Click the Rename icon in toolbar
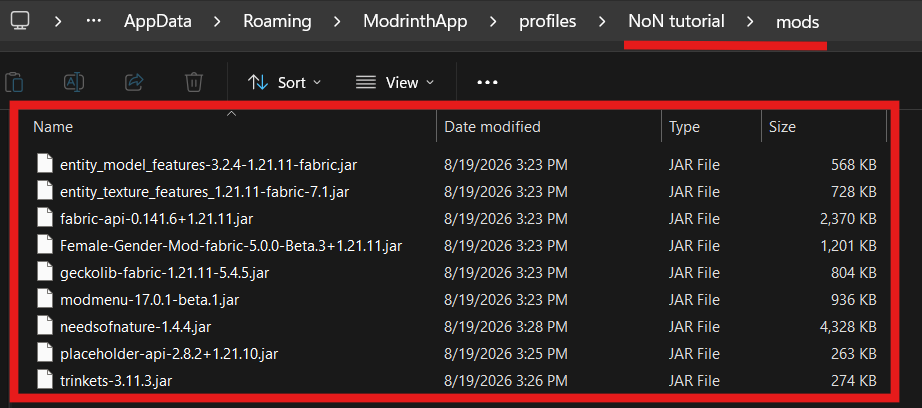922x408 pixels. tap(74, 82)
